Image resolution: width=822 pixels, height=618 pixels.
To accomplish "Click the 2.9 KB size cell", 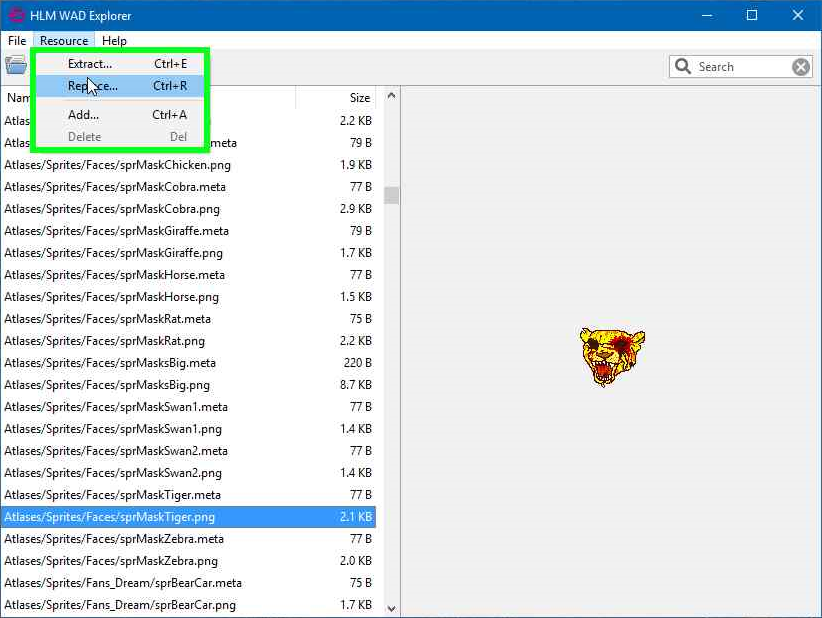I will (355, 209).
